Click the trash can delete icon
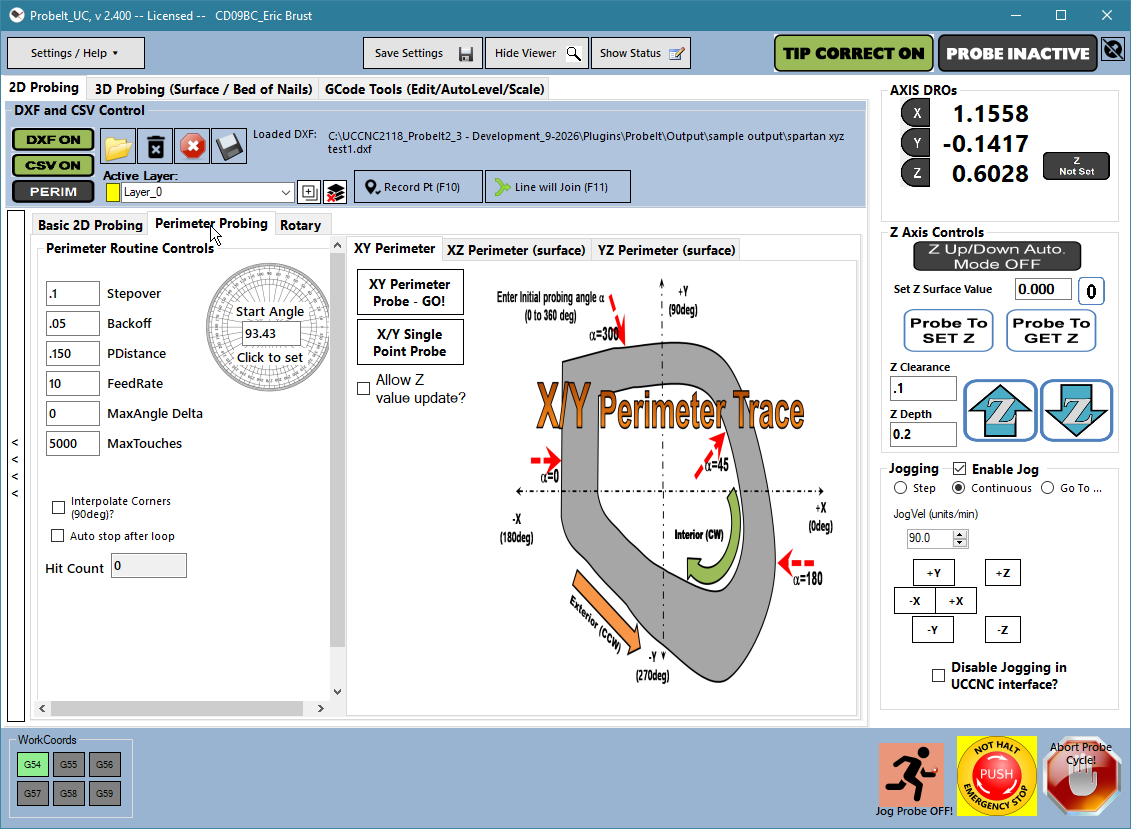 click(155, 147)
